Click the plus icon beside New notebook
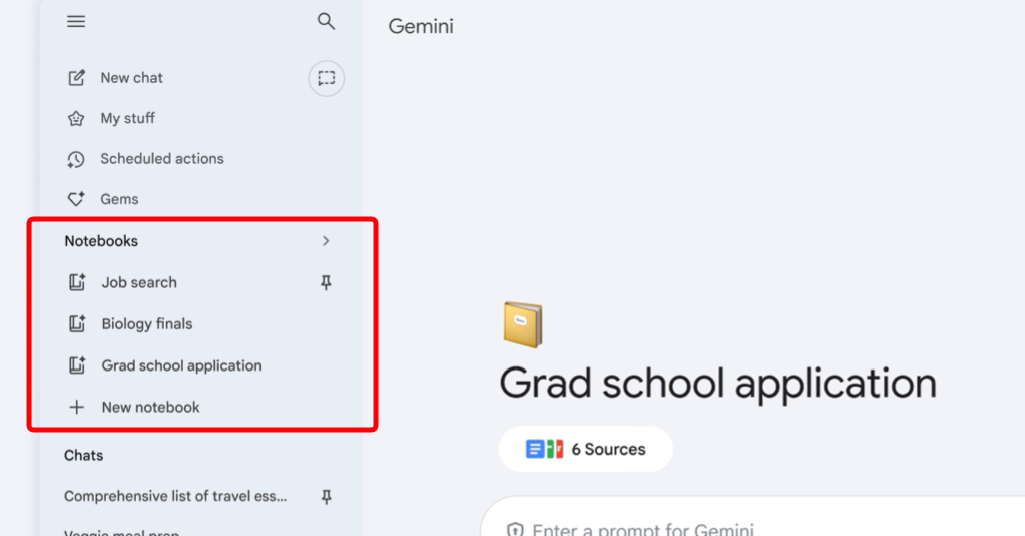1025x536 pixels. pyautogui.click(x=76, y=407)
